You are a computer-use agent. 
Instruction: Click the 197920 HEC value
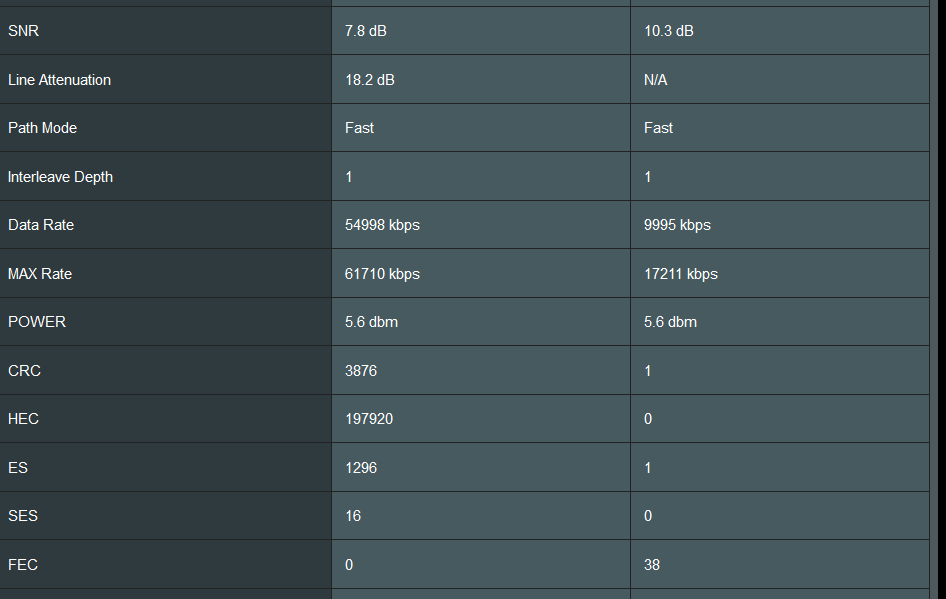tap(369, 419)
